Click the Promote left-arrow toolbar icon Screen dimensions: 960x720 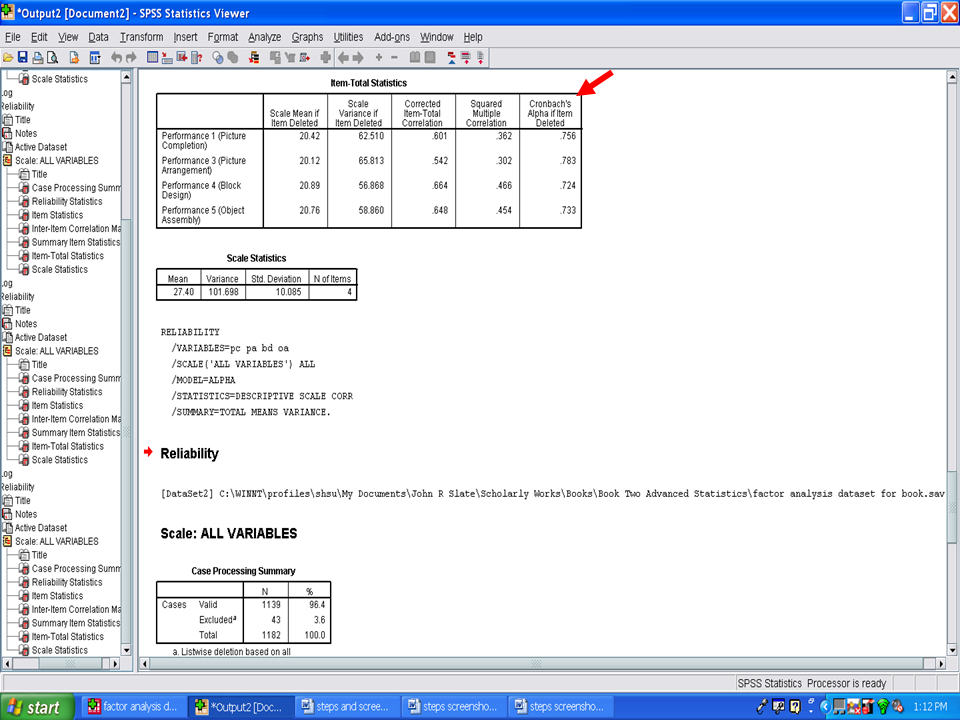tap(342, 58)
